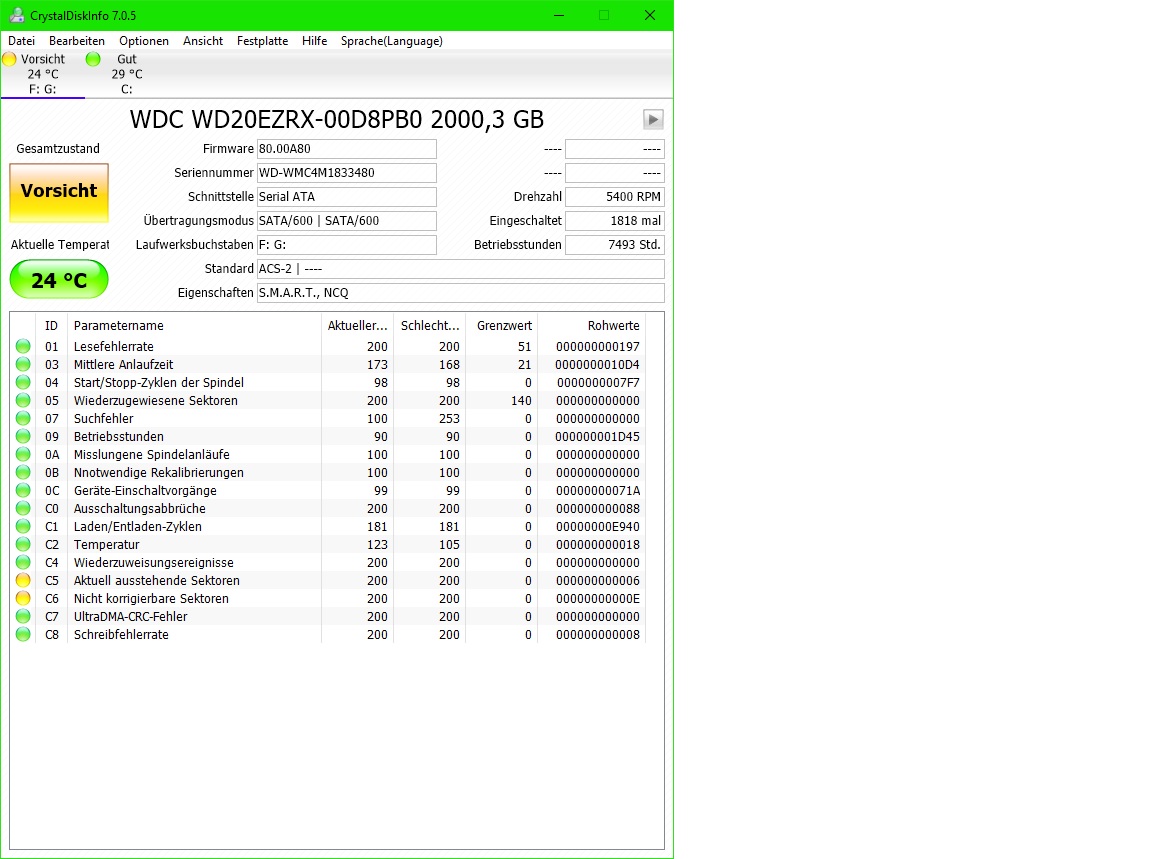
Task: Click raw value 000000000197
Action: tap(598, 346)
